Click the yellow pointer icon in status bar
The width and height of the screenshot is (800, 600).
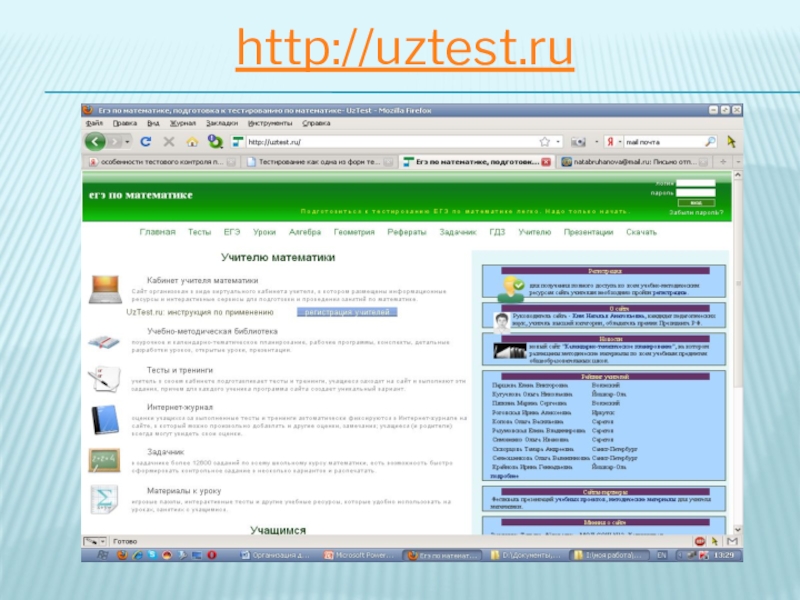pyautogui.click(x=715, y=541)
